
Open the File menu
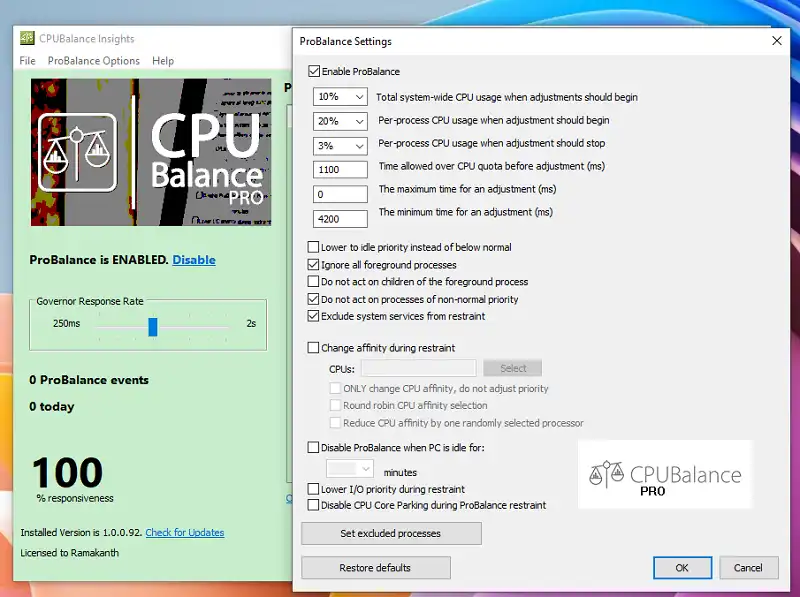coord(28,61)
